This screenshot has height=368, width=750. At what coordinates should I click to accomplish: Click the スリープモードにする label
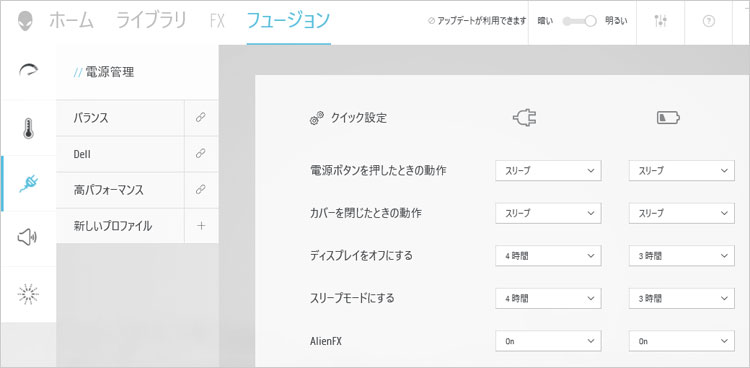353,298
